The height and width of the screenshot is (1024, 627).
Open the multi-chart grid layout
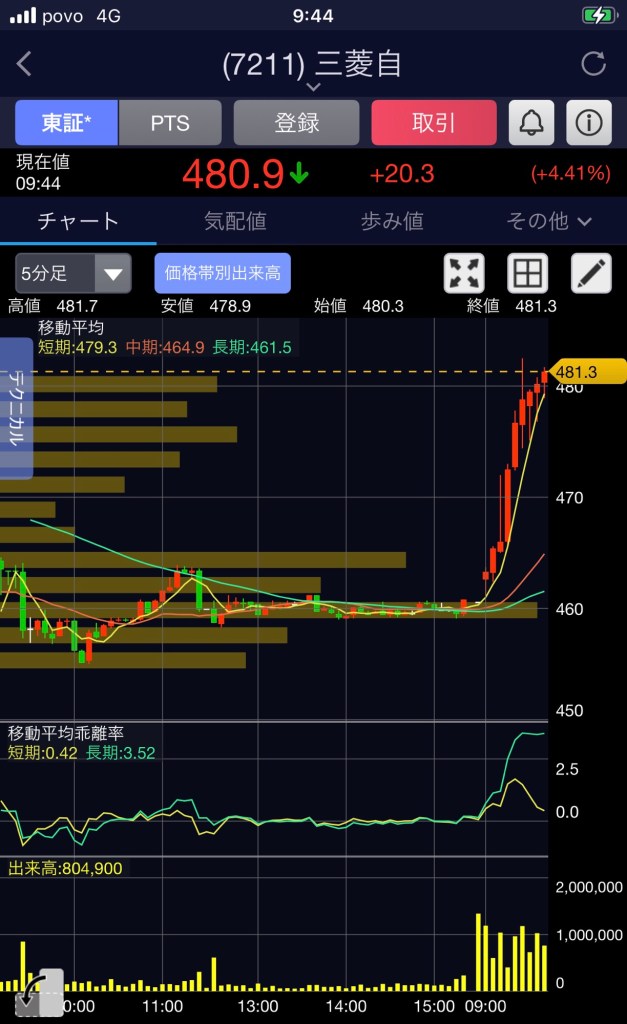pyautogui.click(x=527, y=273)
